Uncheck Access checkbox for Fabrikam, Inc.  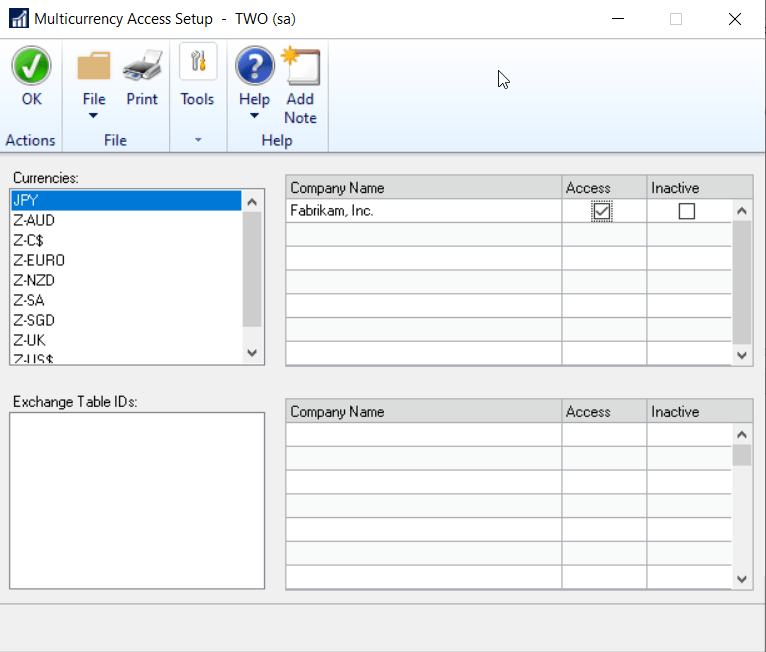click(602, 211)
